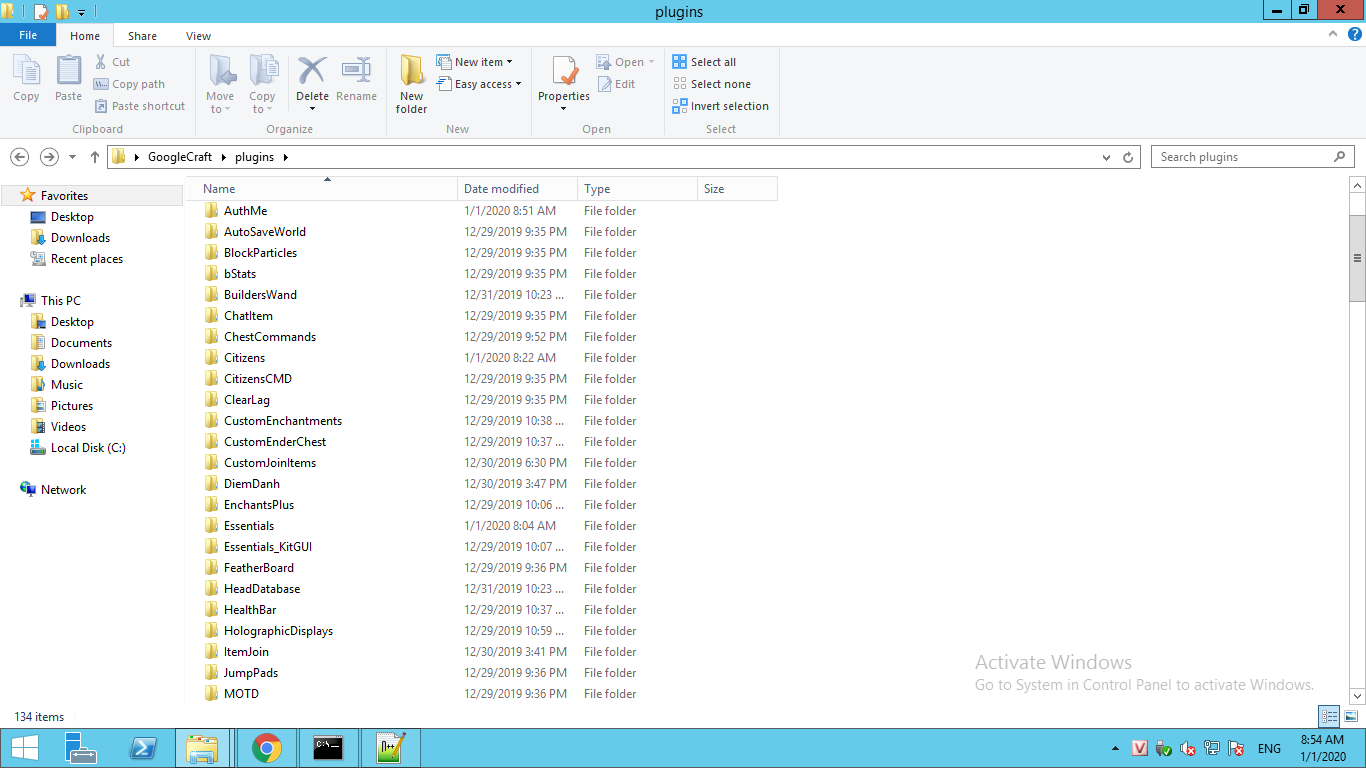Screen dimensions: 1366x768
Task: Open Explorer Help via the question mark icon
Action: pos(1355,34)
